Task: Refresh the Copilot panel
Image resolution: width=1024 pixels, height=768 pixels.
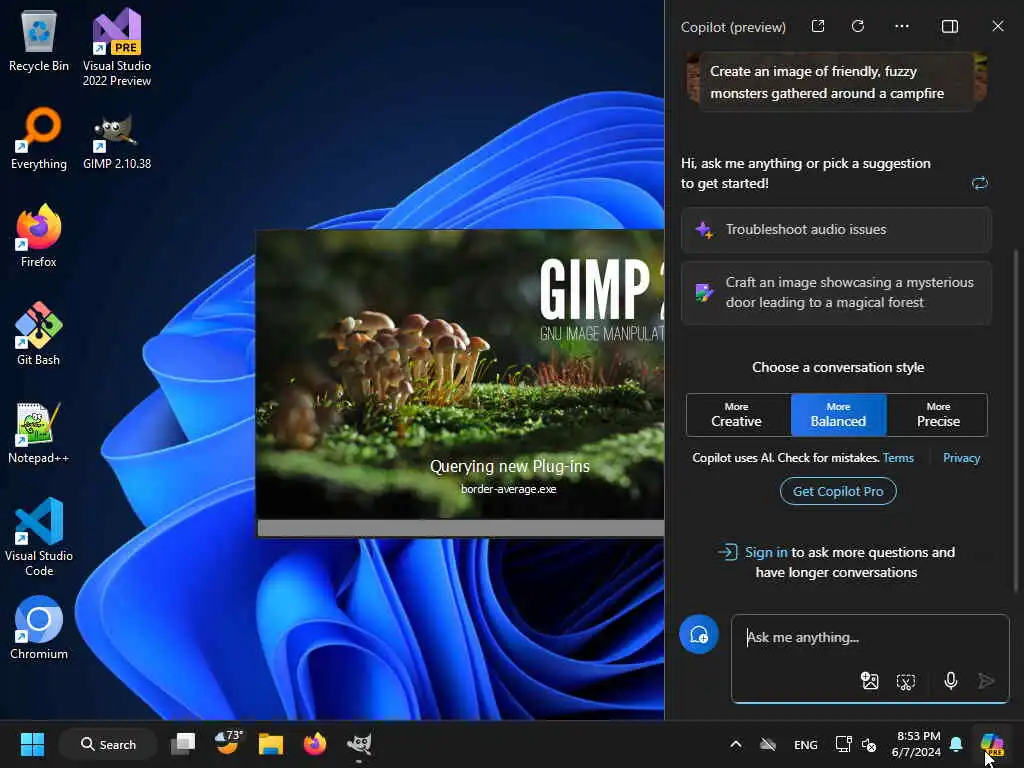Action: point(858,26)
